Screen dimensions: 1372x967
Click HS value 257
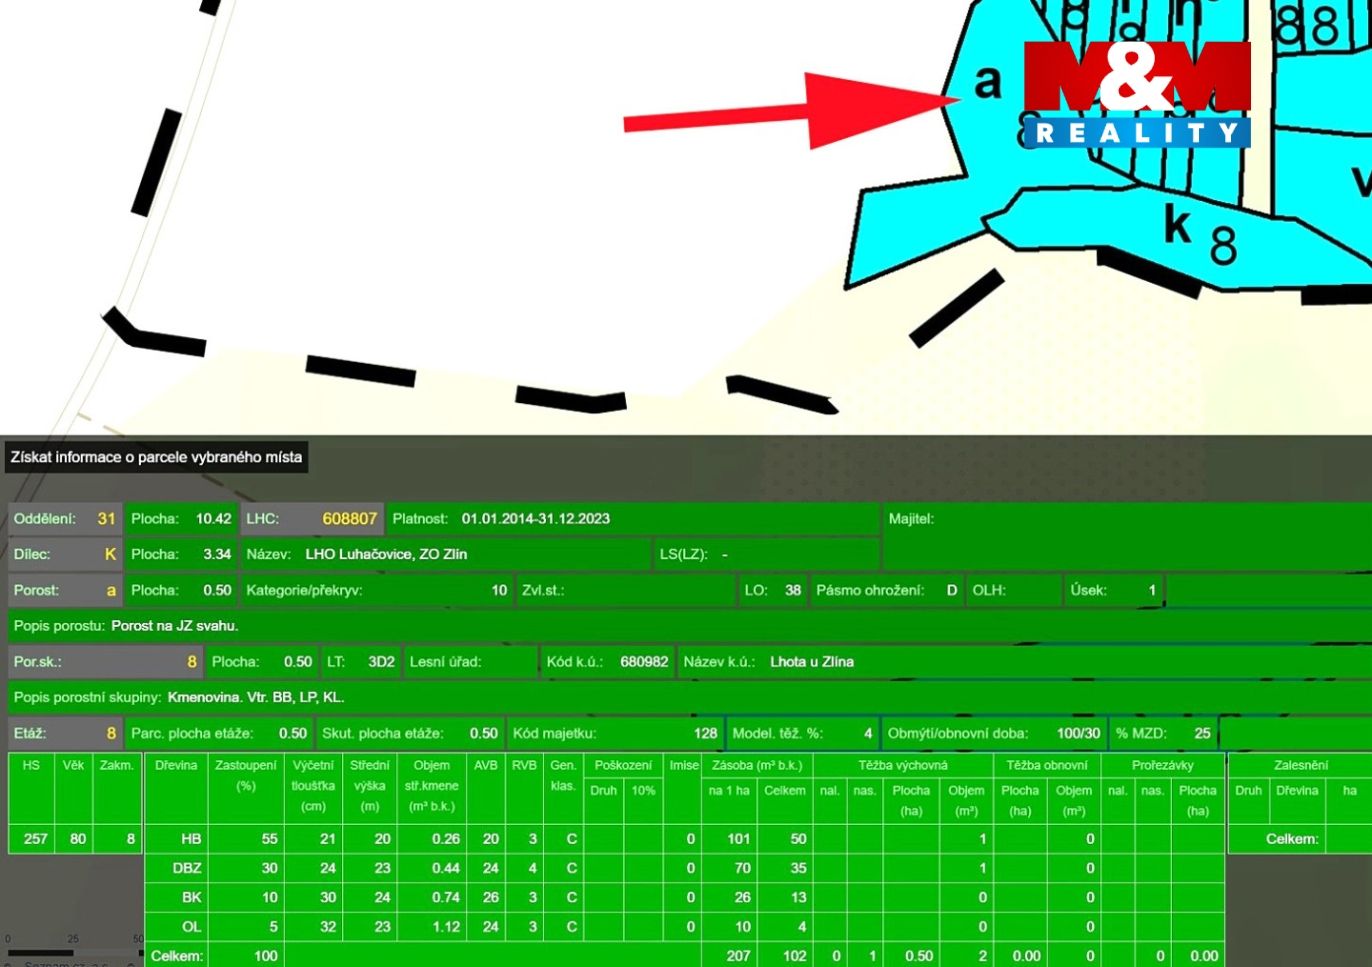(x=36, y=839)
